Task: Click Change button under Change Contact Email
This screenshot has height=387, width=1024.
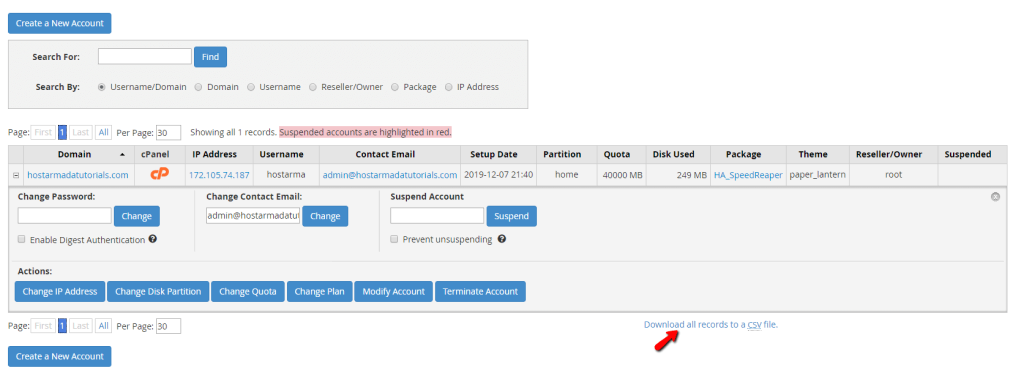Action: point(325,216)
